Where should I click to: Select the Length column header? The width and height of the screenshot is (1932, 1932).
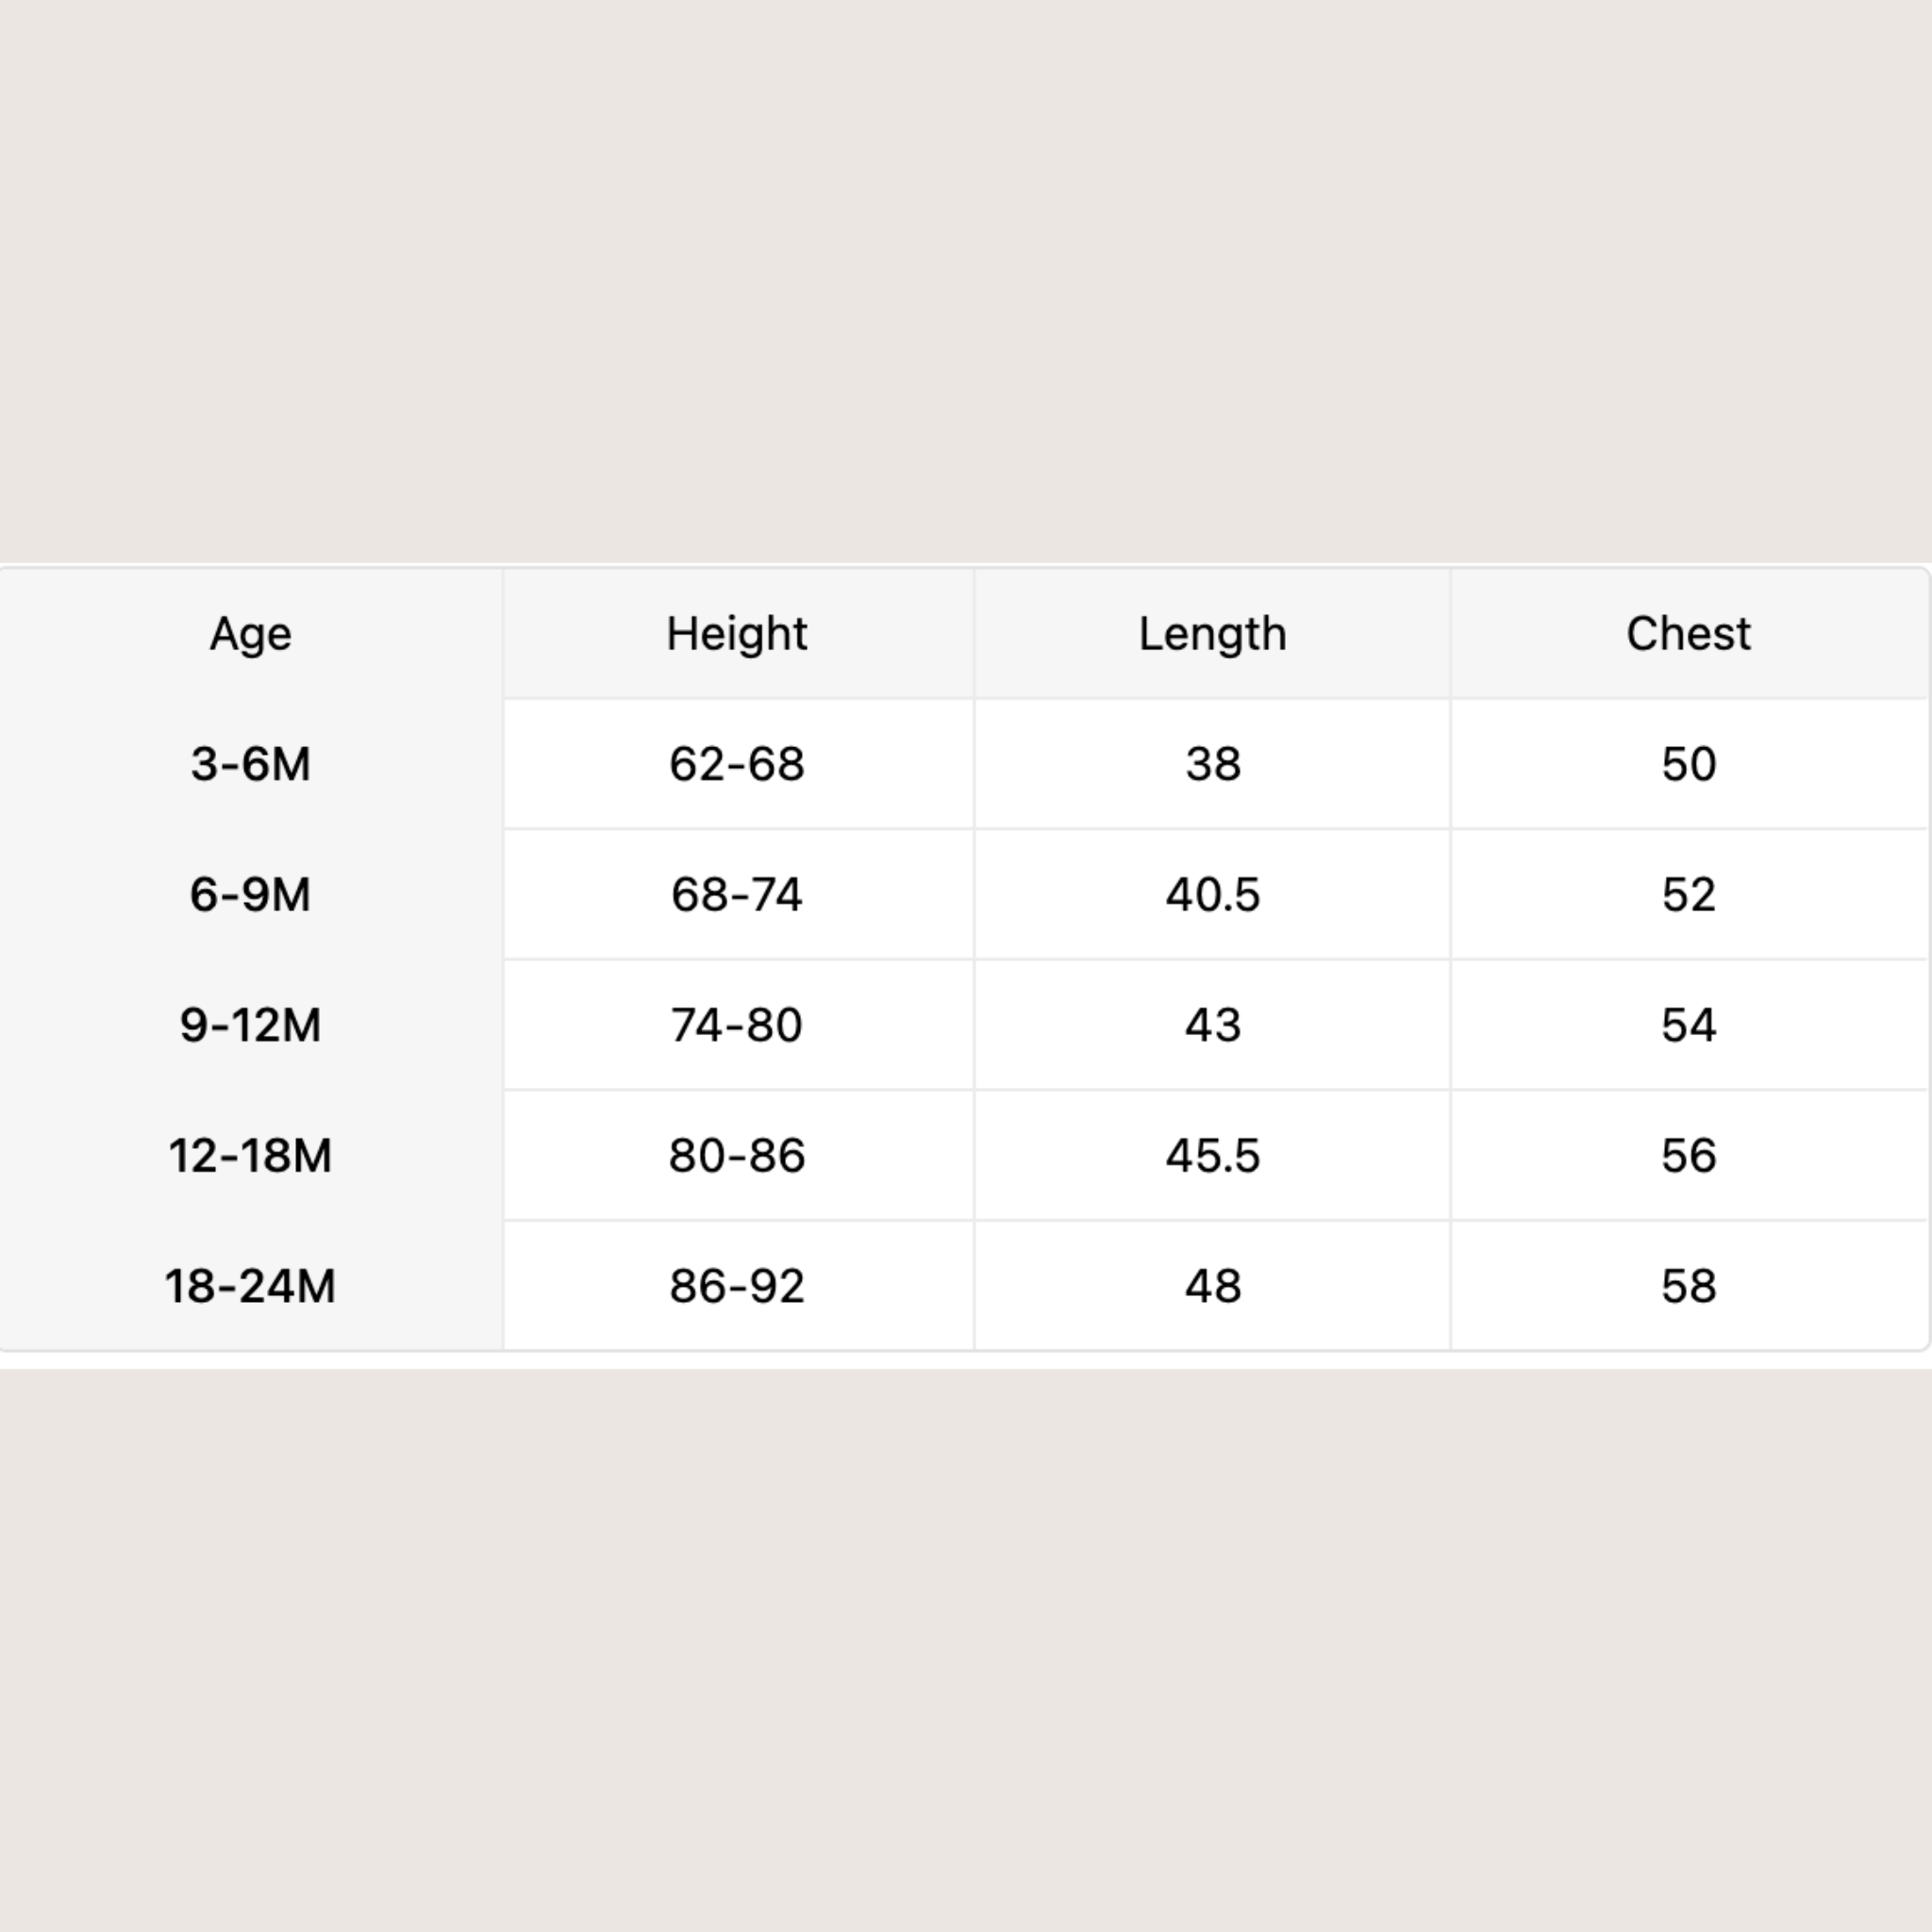1212,634
